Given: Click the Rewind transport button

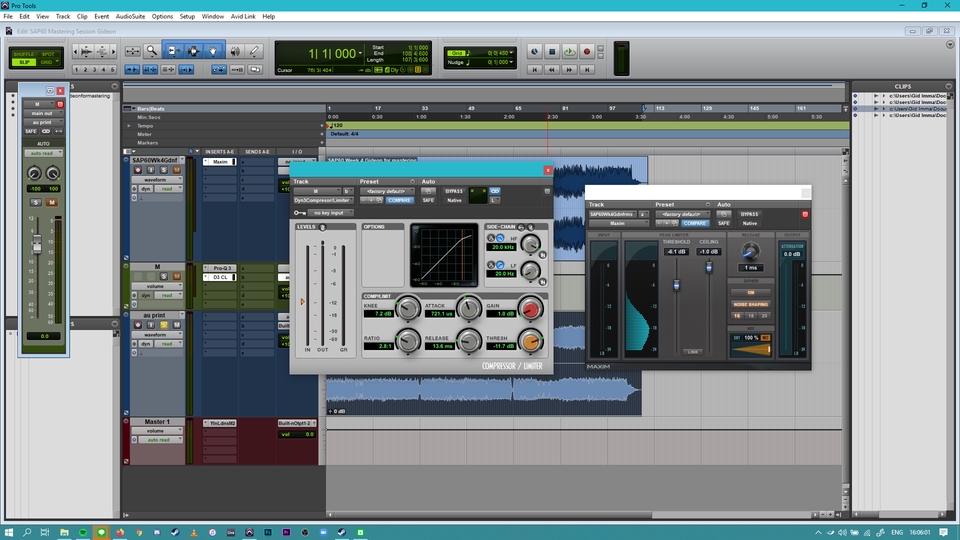Looking at the screenshot, I should (552, 70).
